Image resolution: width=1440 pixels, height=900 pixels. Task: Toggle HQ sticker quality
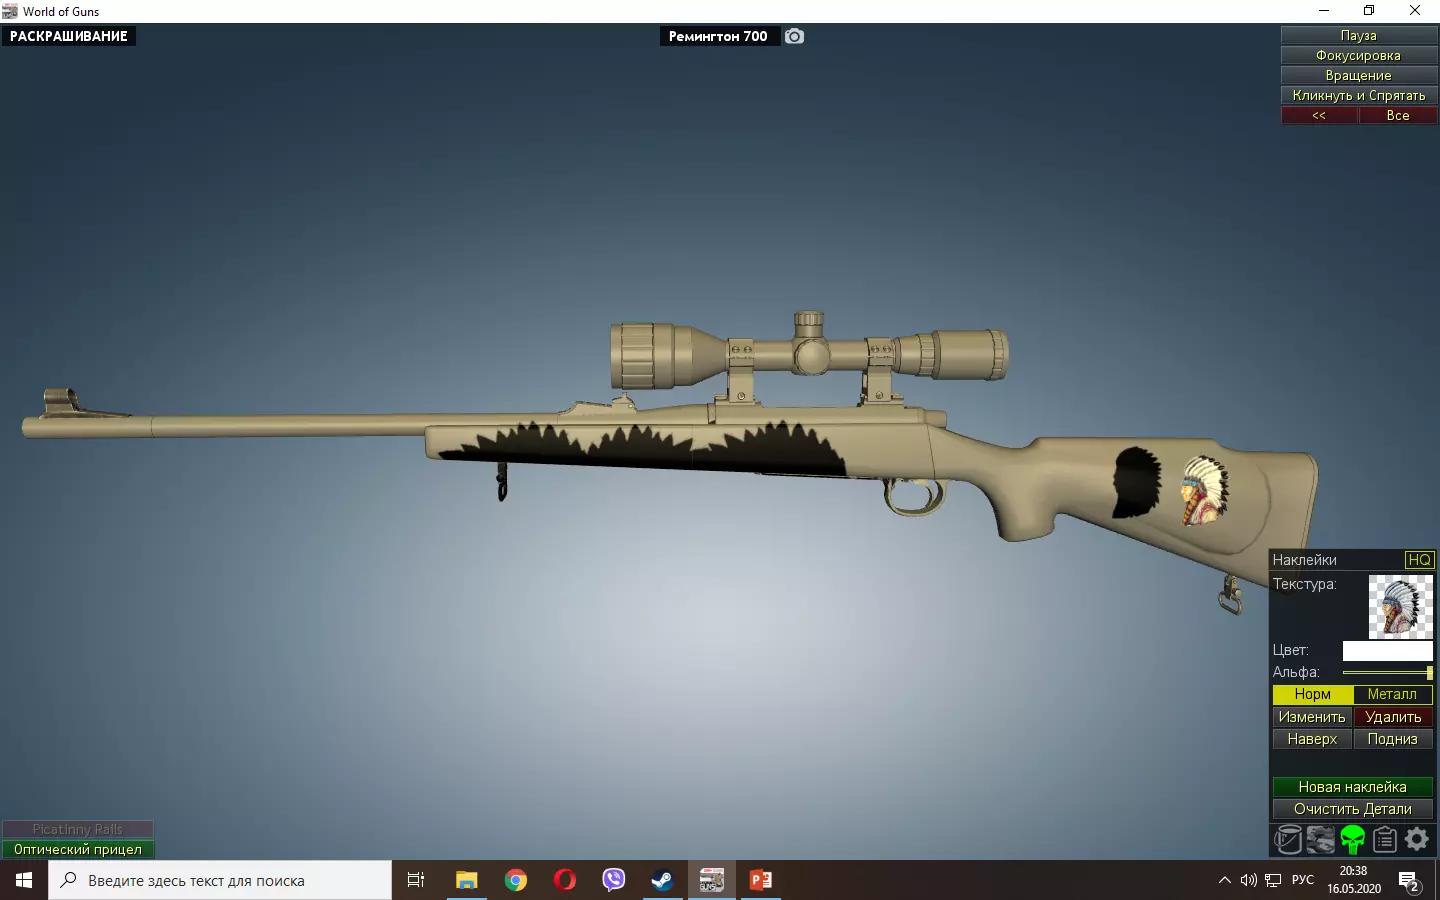click(x=1419, y=560)
